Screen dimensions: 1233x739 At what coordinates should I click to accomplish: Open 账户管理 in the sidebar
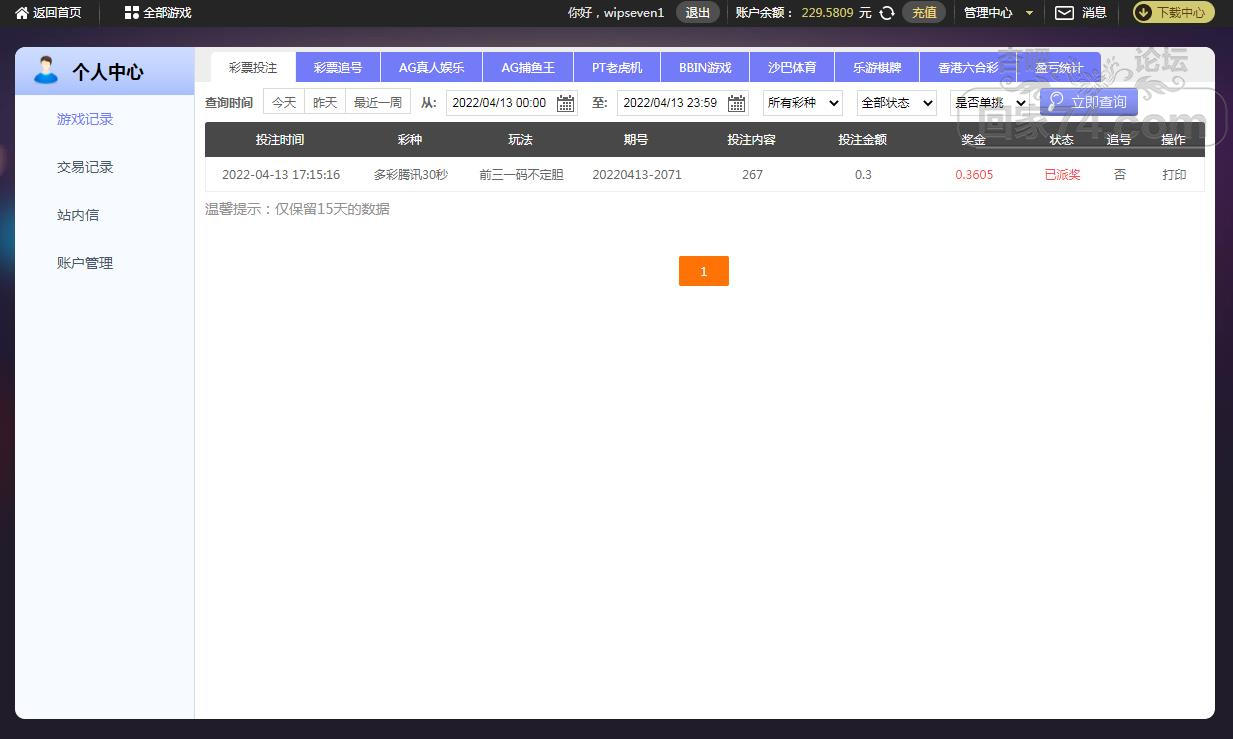point(85,263)
